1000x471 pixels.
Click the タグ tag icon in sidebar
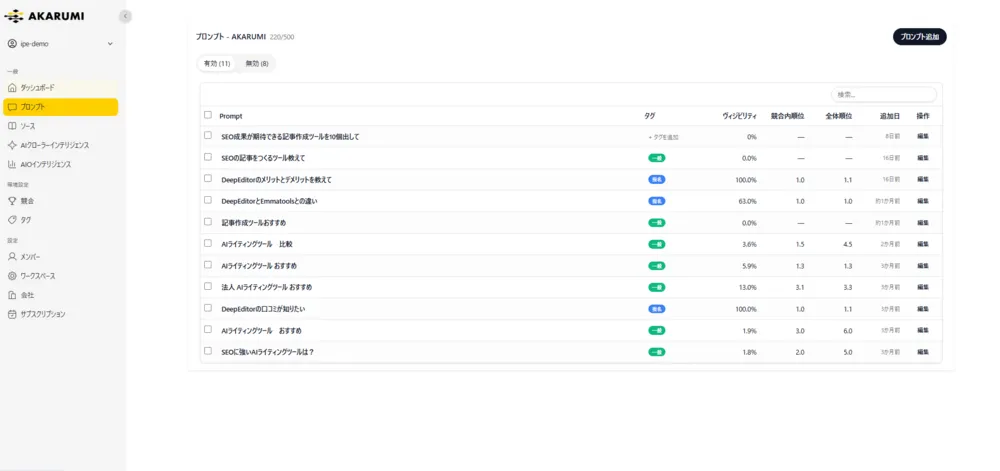click(x=12, y=220)
